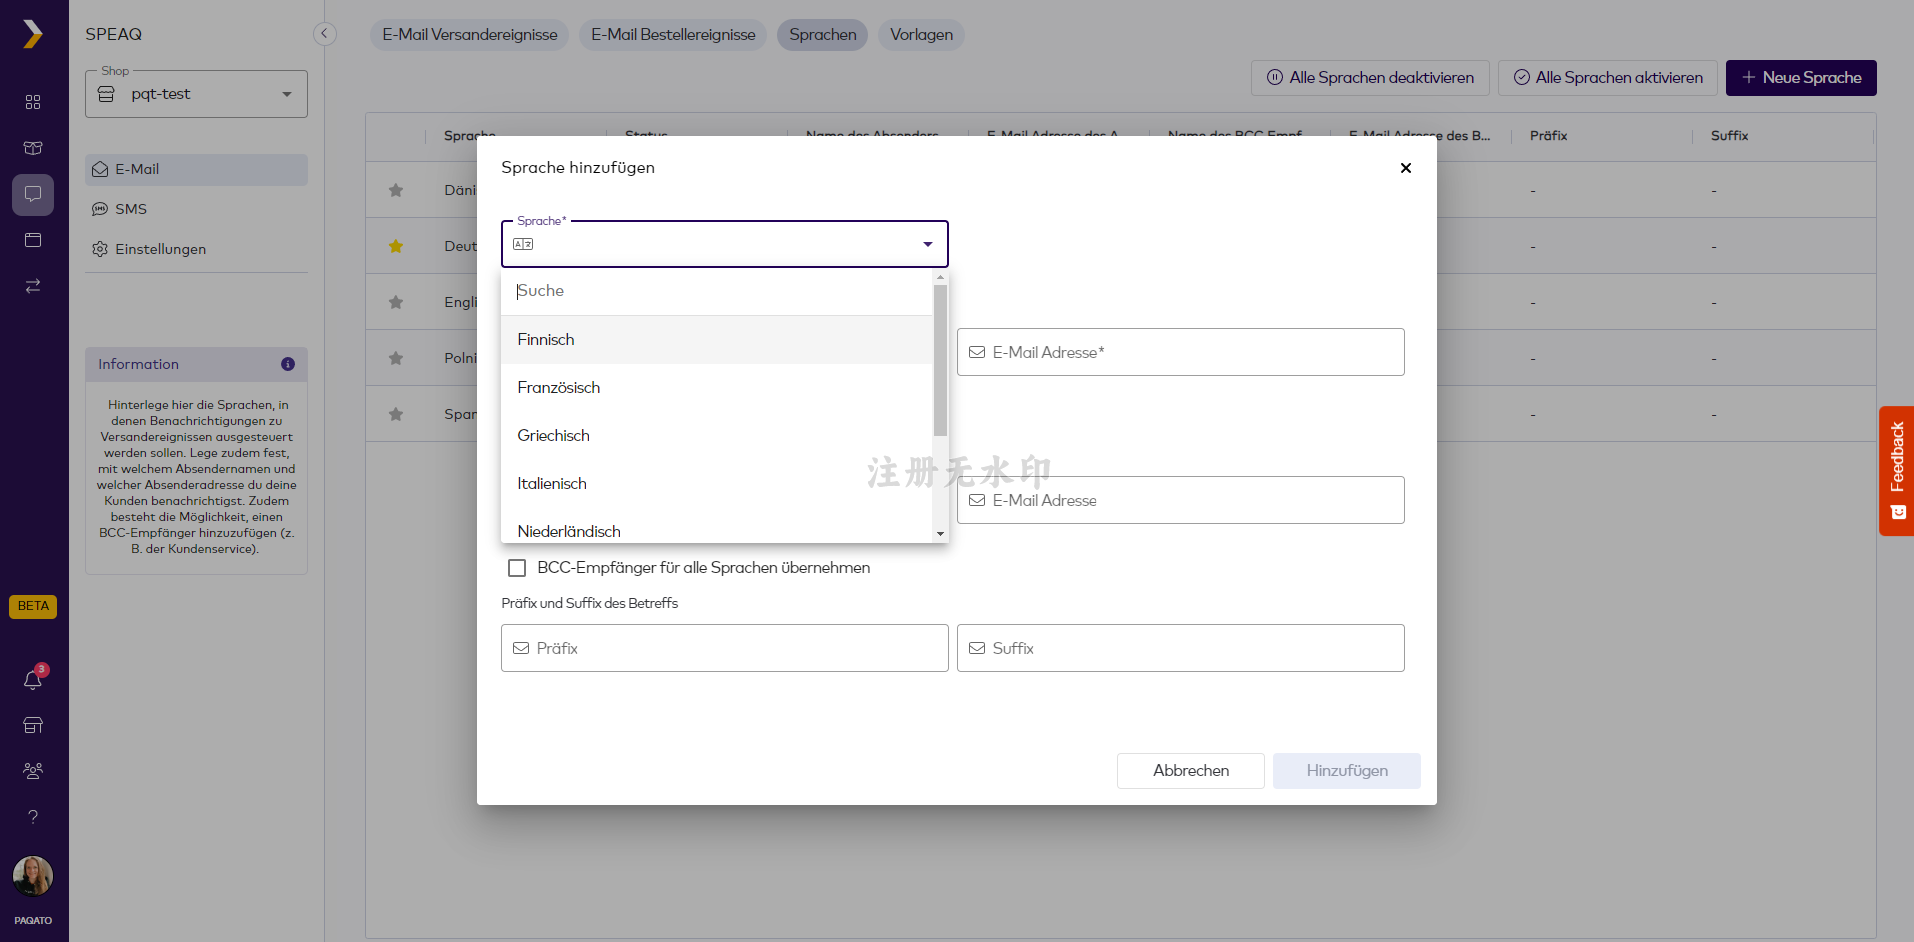Mark the Dänisch row star as default
Image resolution: width=1914 pixels, height=942 pixels.
396,190
